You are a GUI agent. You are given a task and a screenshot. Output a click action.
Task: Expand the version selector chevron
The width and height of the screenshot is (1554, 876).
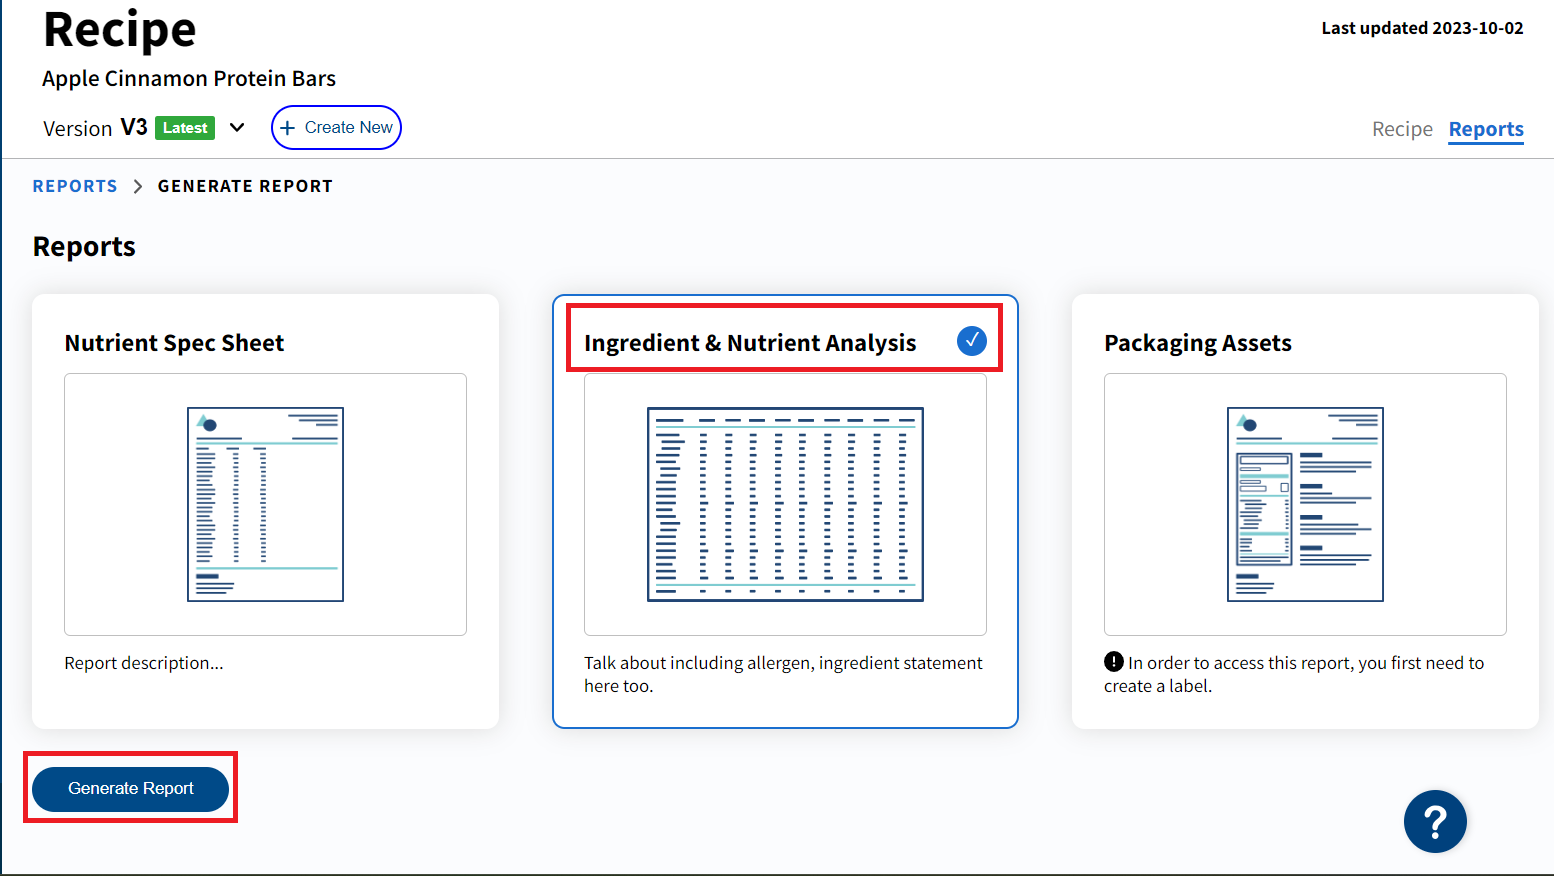click(x=237, y=127)
